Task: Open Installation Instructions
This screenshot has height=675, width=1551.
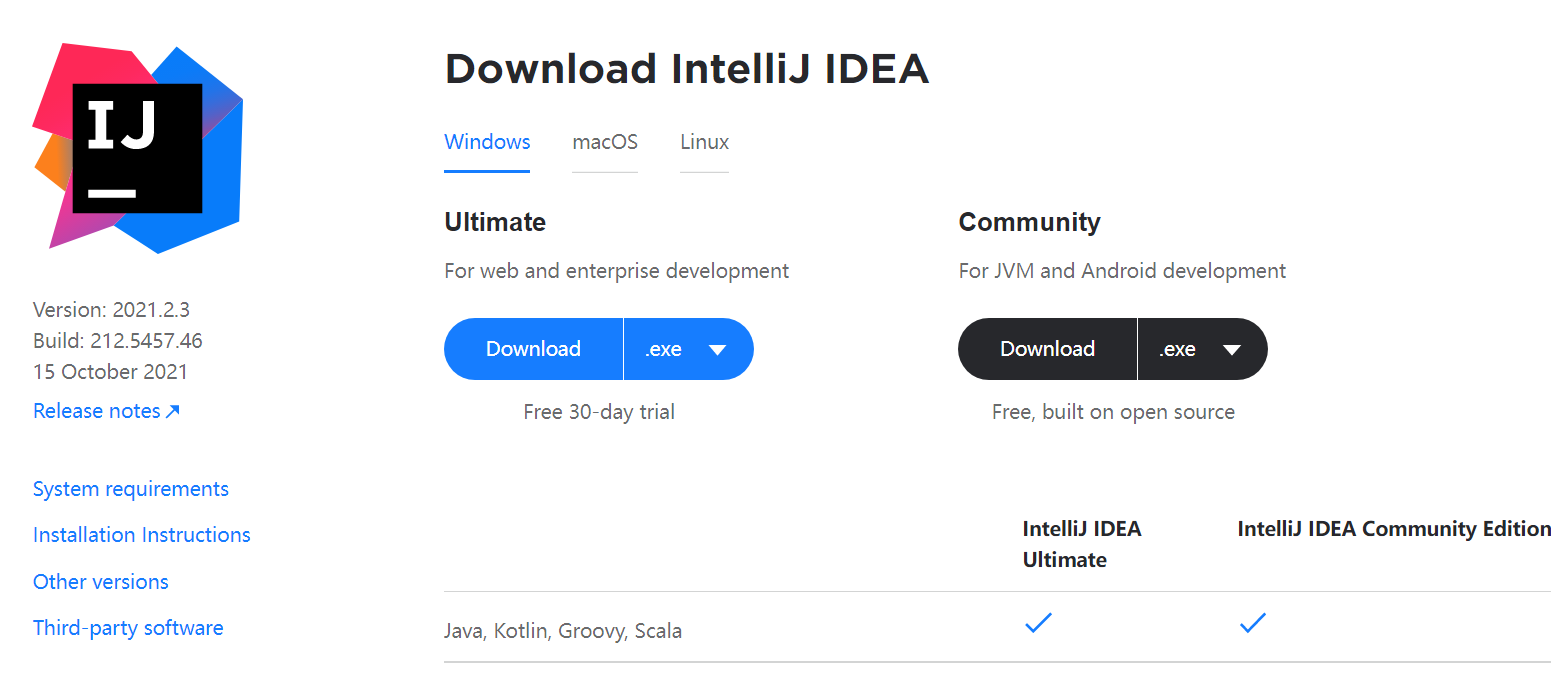Action: 141,534
